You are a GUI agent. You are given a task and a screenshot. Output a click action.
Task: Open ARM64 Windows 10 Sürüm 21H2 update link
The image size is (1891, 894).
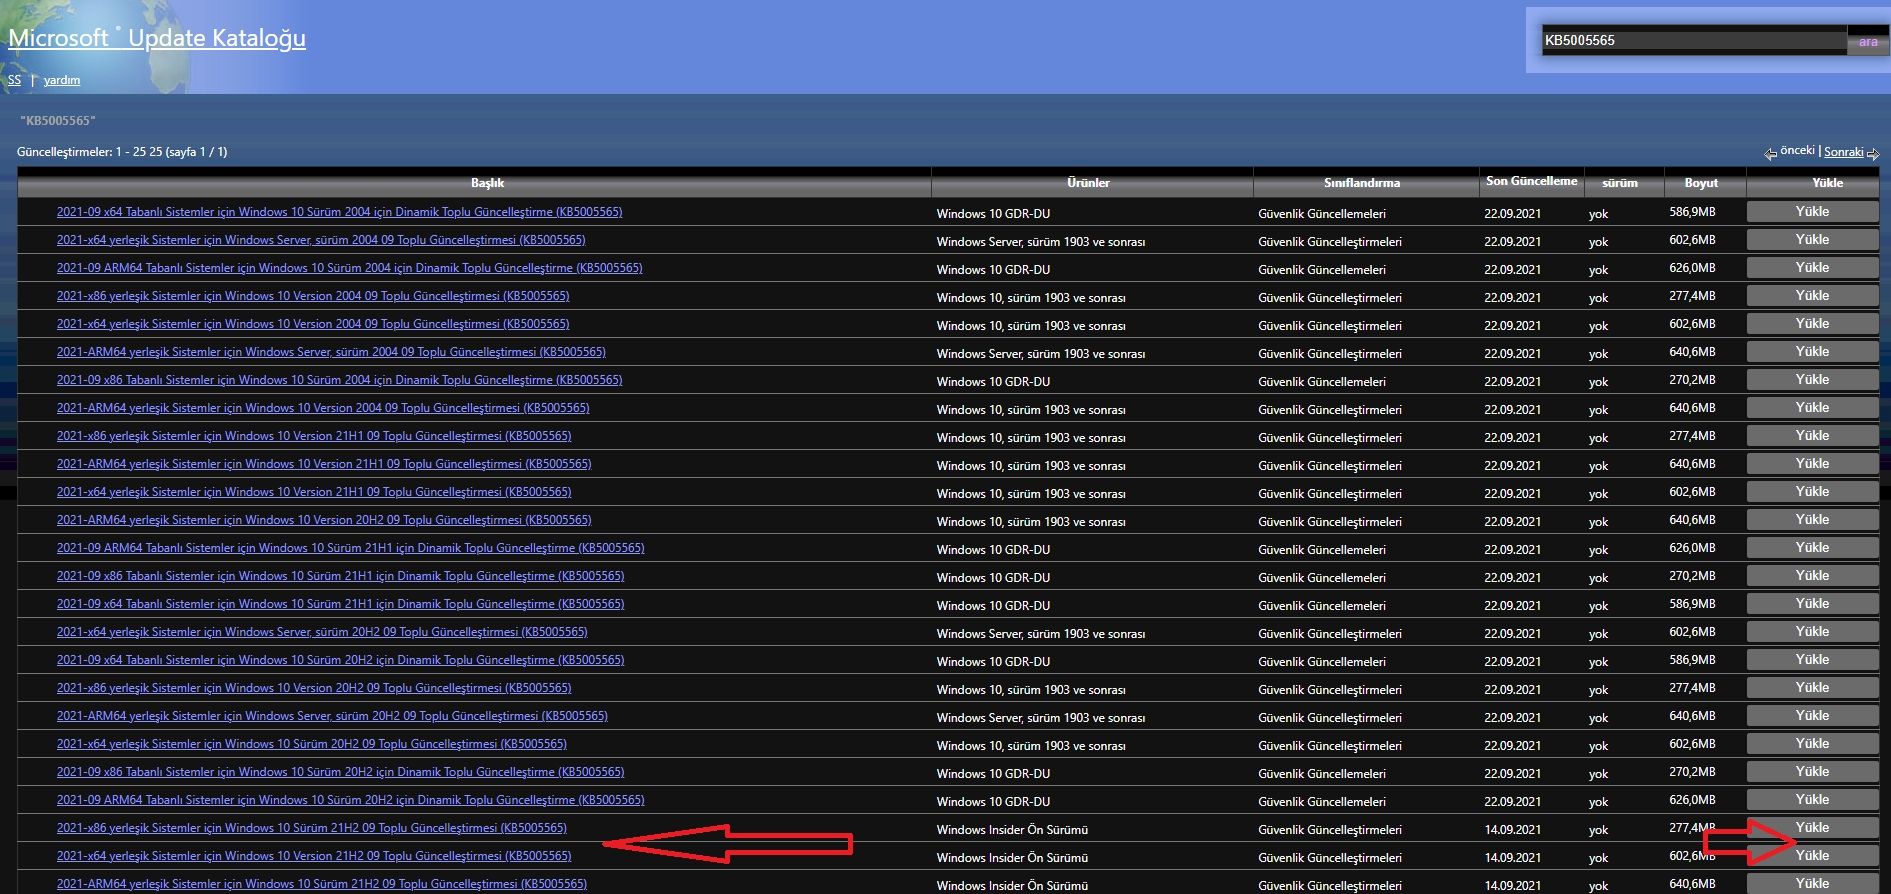[x=322, y=884]
